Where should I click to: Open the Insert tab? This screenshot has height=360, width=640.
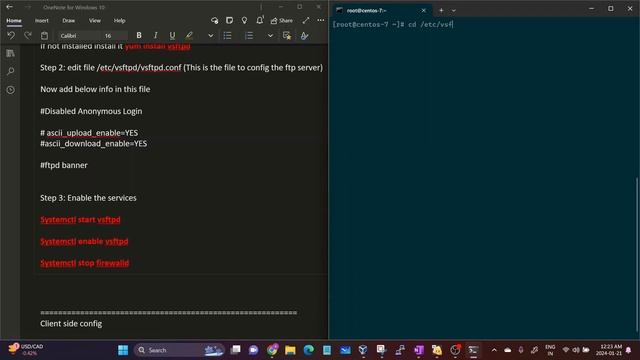tap(42, 20)
